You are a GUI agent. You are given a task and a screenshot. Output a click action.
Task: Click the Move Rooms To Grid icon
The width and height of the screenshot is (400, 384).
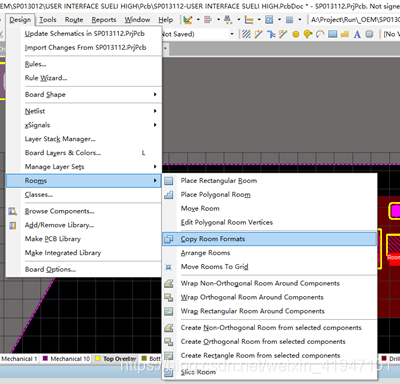coord(169,267)
